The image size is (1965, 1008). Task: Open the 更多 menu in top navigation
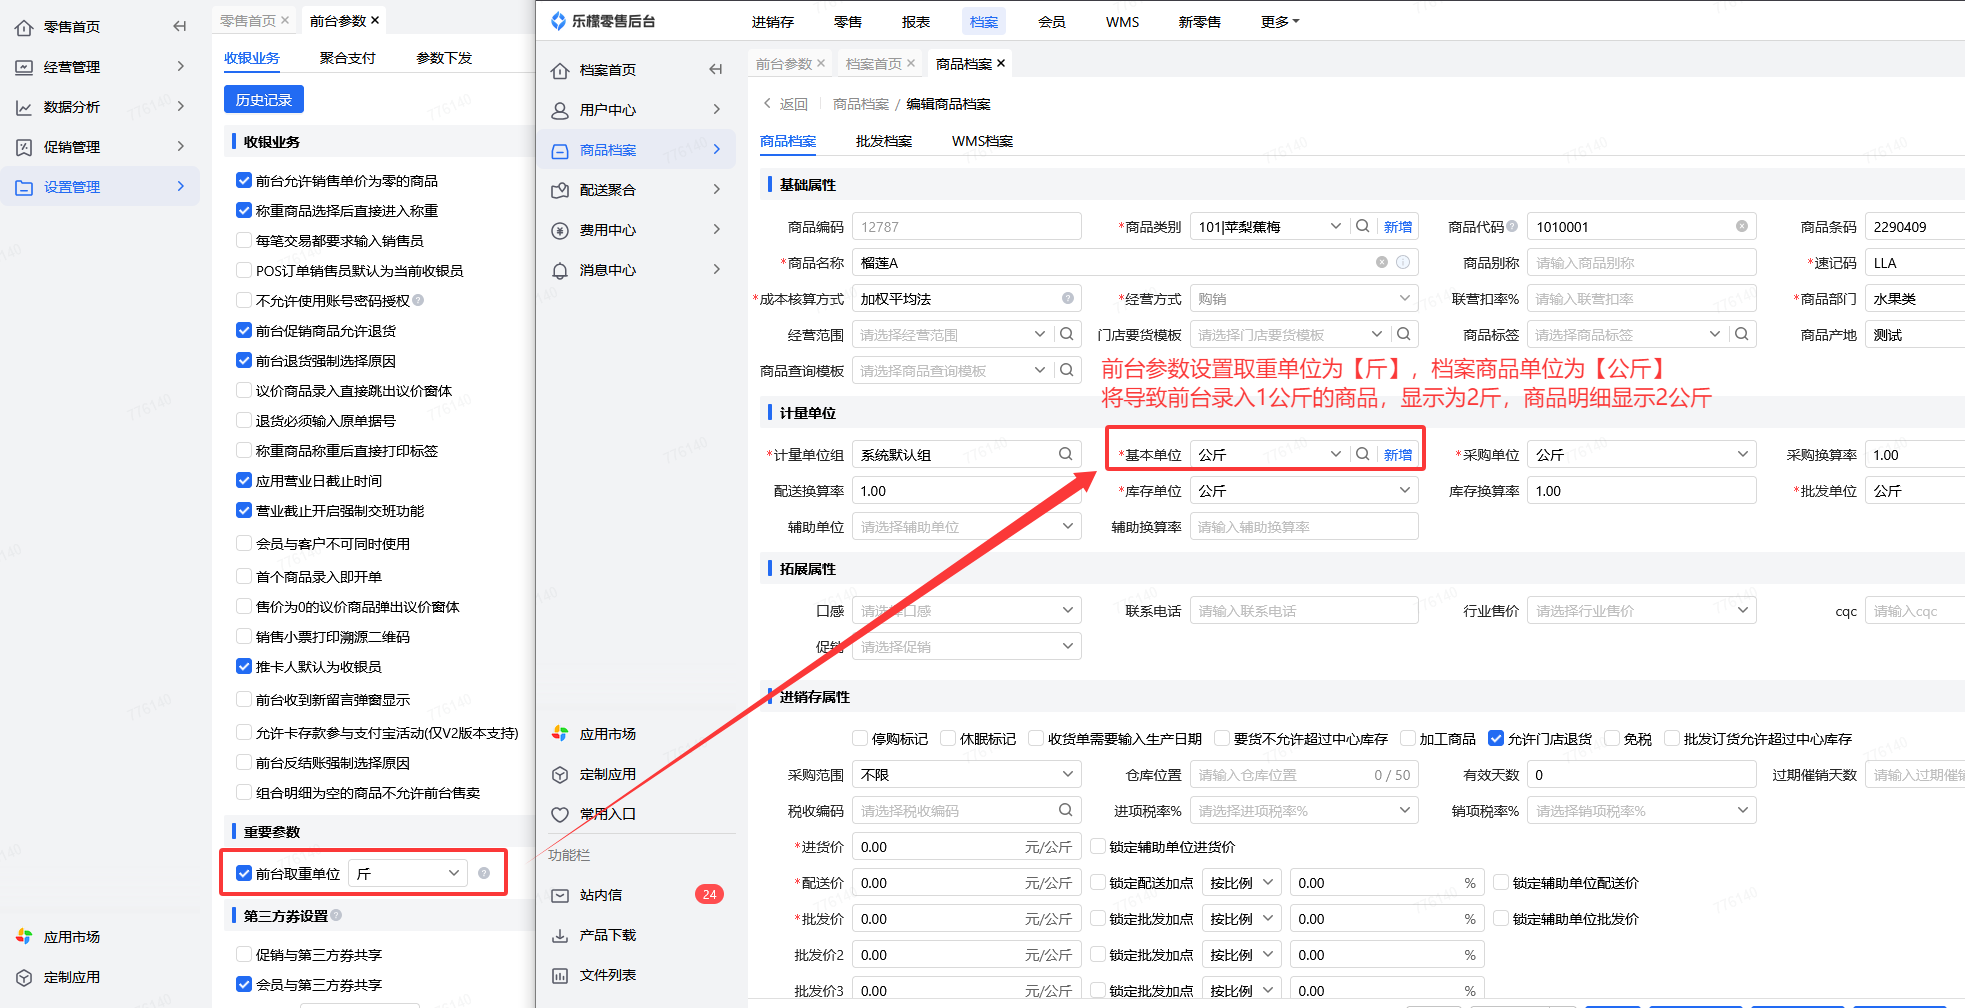pyautogui.click(x=1279, y=22)
